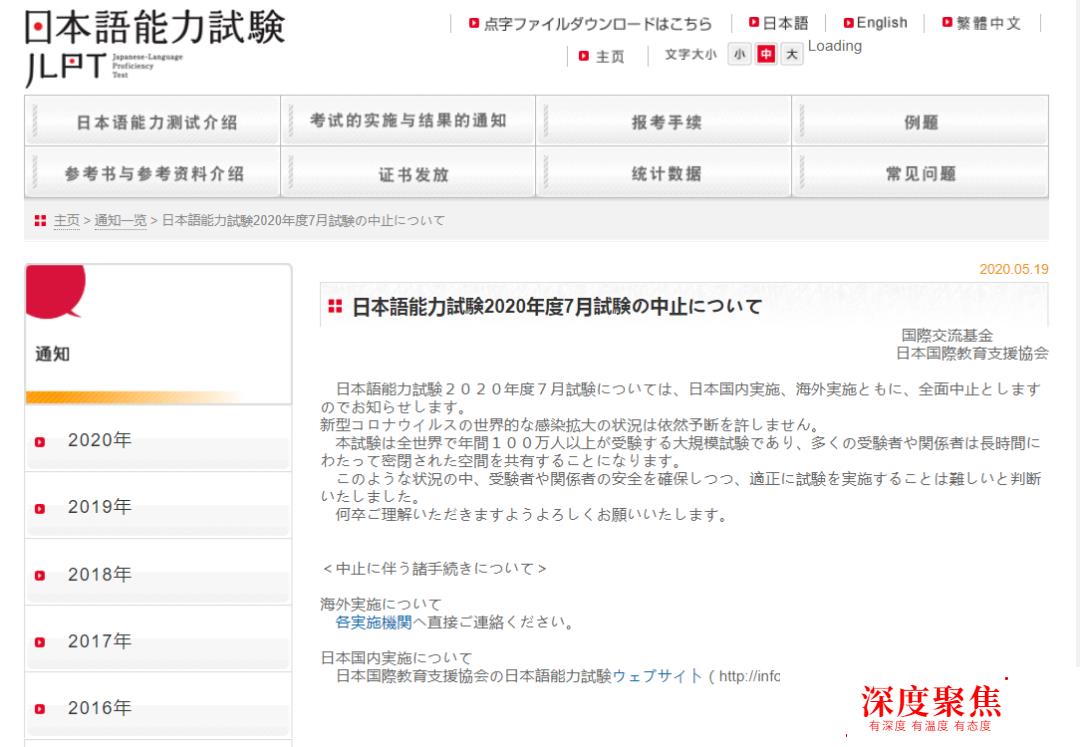Open the 各実施機関 link

coord(373,622)
